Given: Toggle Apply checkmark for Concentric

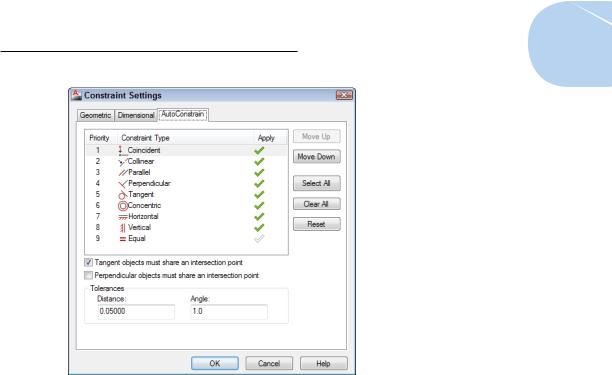Looking at the screenshot, I should [259, 205].
